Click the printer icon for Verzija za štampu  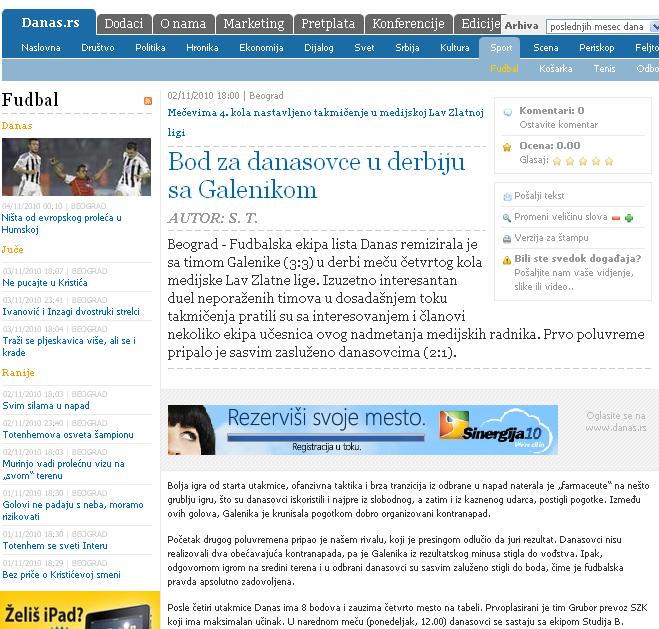point(507,239)
